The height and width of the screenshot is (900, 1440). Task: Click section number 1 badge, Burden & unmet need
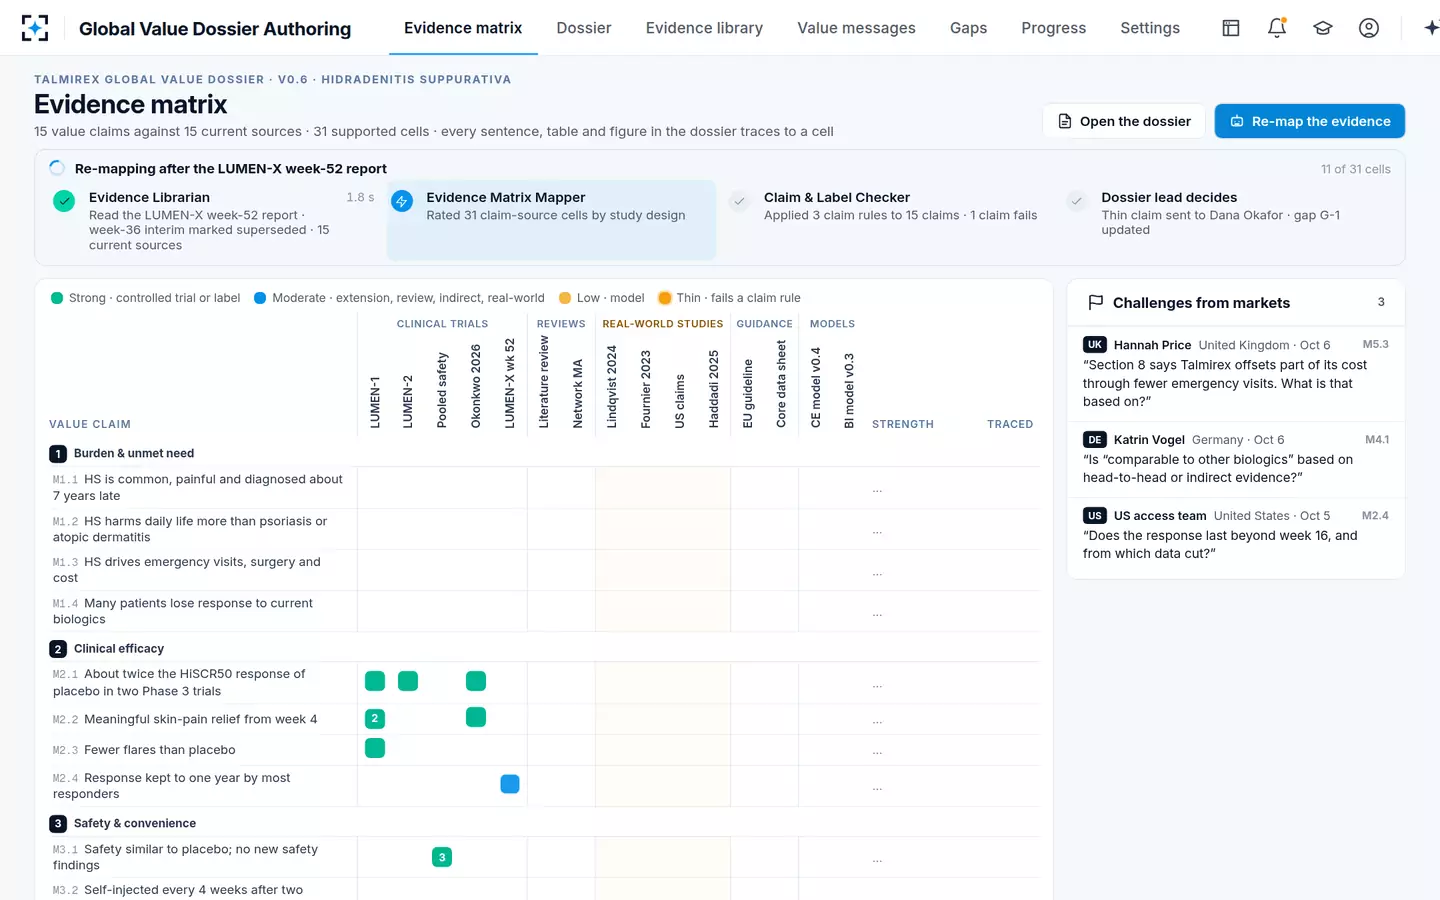[58, 454]
